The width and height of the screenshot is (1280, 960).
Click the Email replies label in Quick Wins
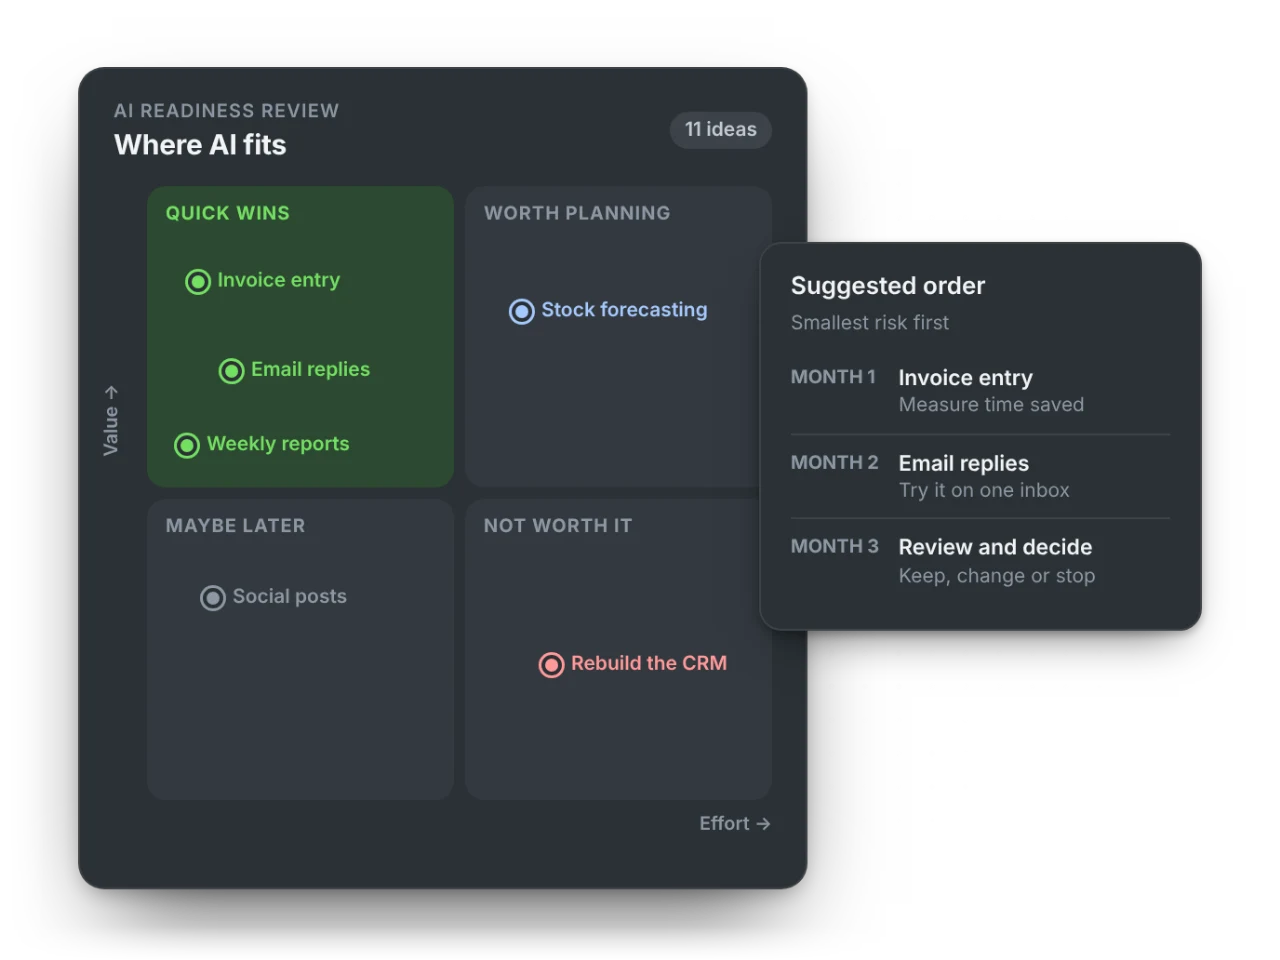(311, 369)
